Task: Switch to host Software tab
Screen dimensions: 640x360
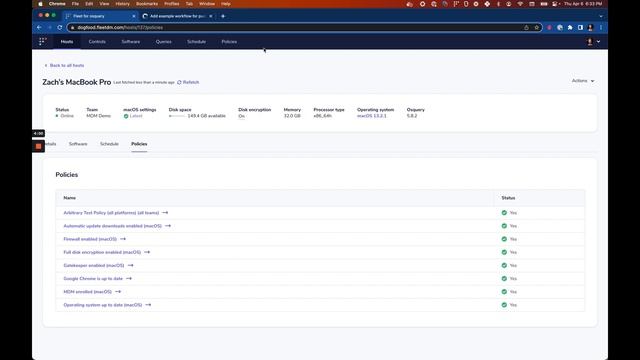Action: (x=78, y=144)
